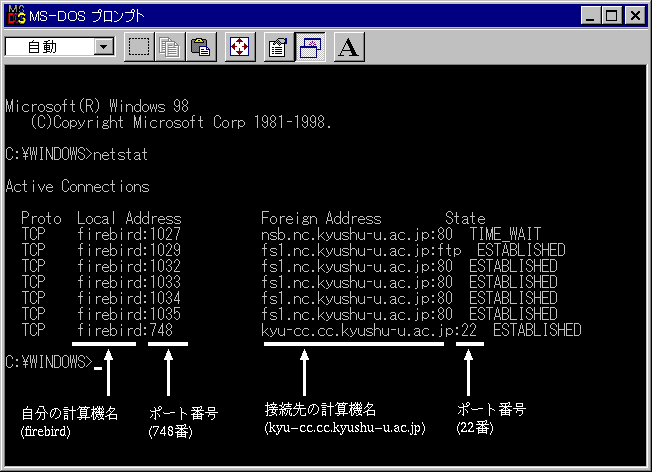652x472 pixels.
Task: Click the MS-DOS プロンプト title bar
Action: [300, 15]
